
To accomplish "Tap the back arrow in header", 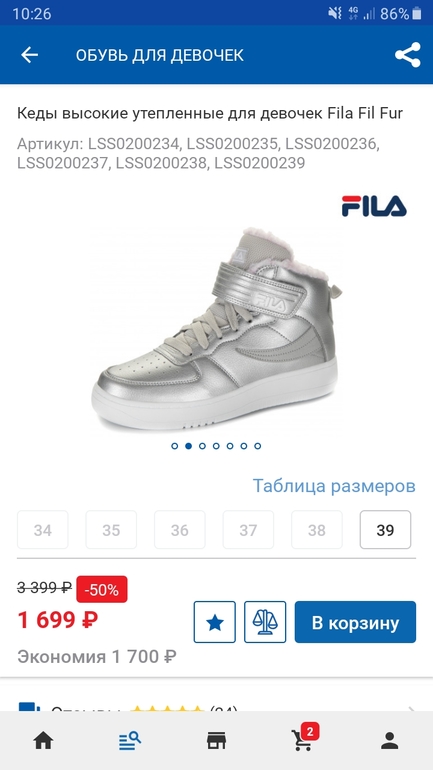I will click(x=29, y=55).
